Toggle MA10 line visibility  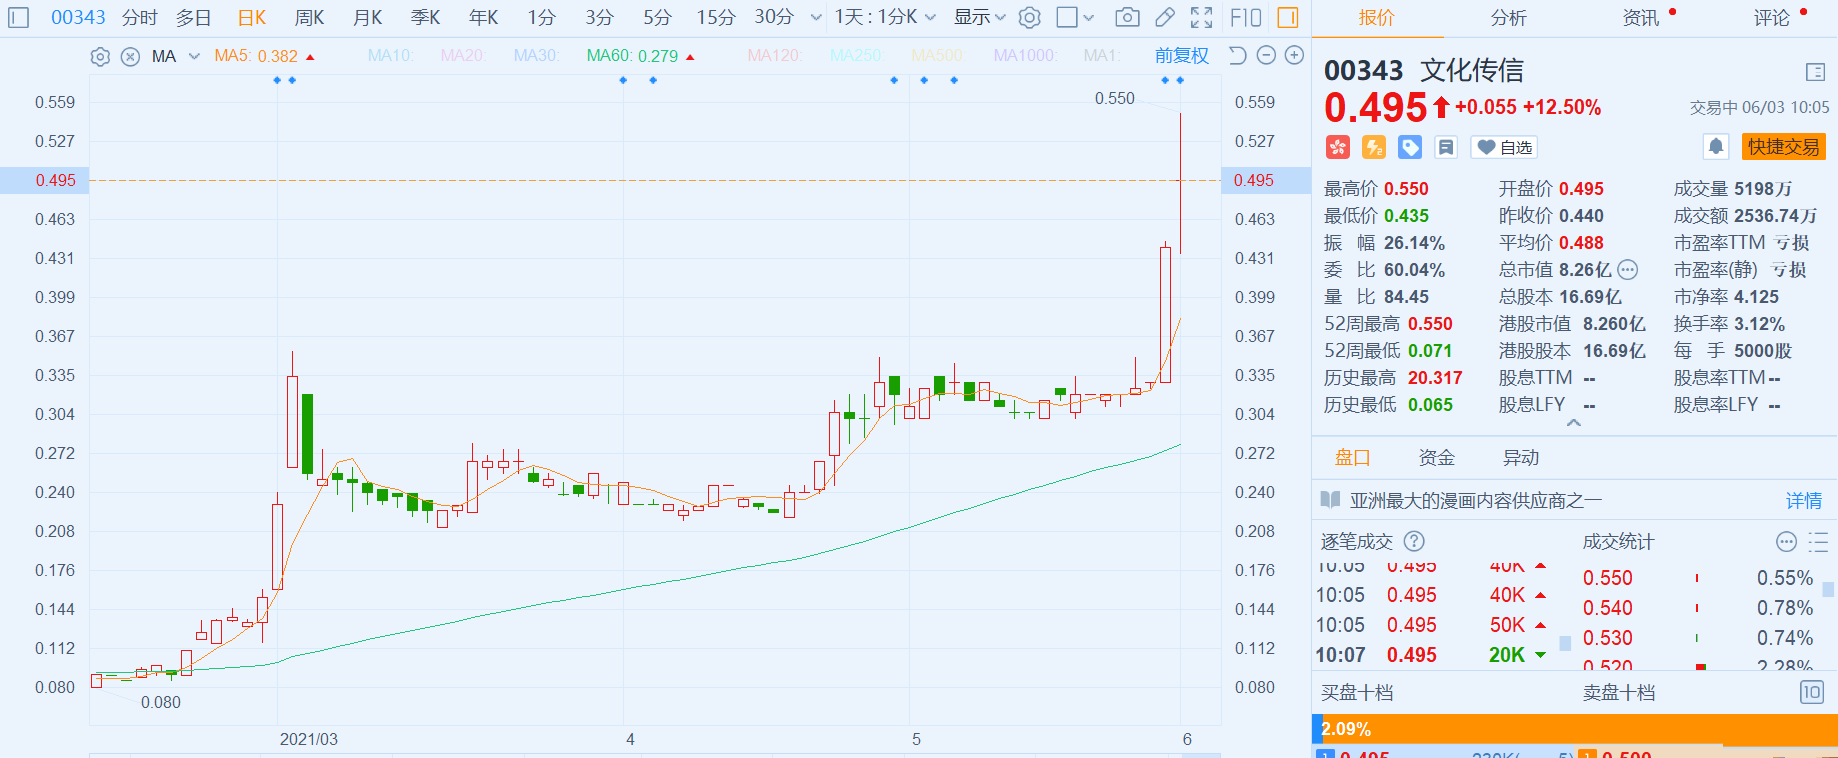pos(390,56)
